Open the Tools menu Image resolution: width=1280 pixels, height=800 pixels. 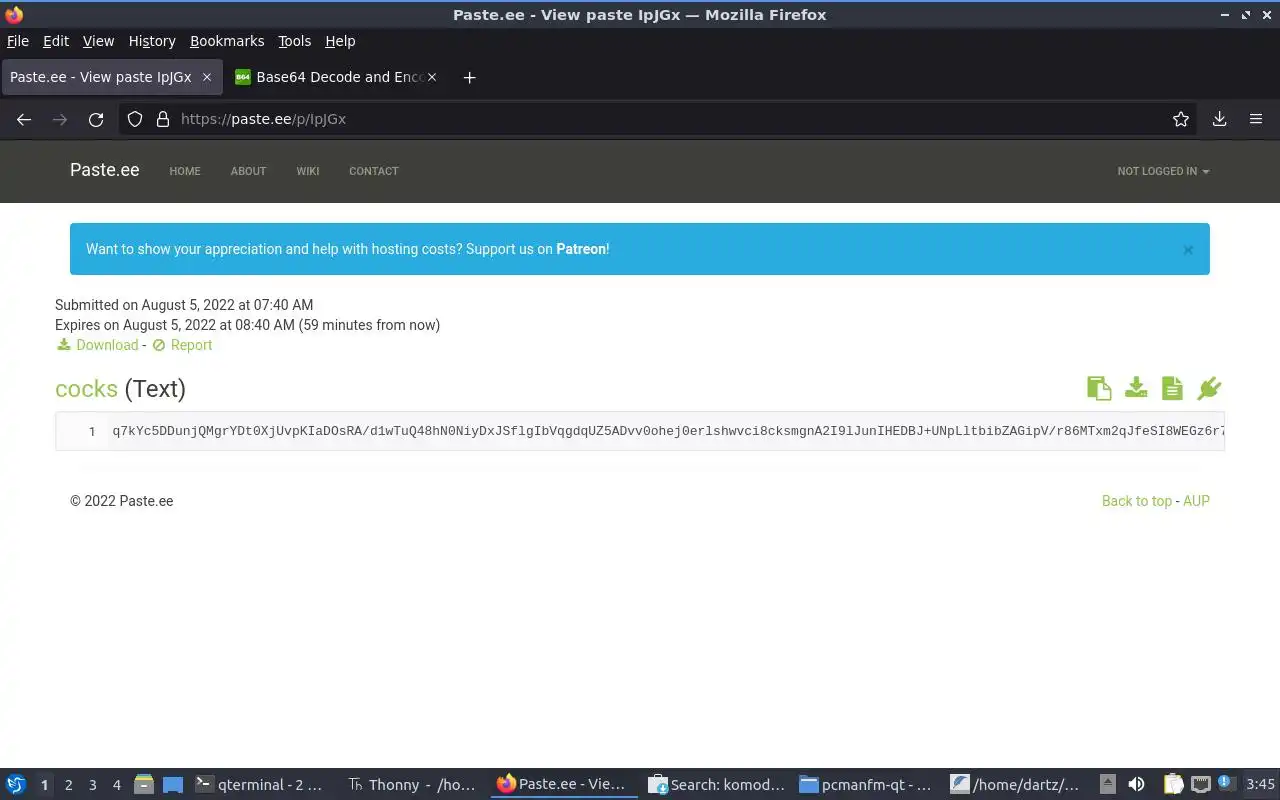click(295, 41)
